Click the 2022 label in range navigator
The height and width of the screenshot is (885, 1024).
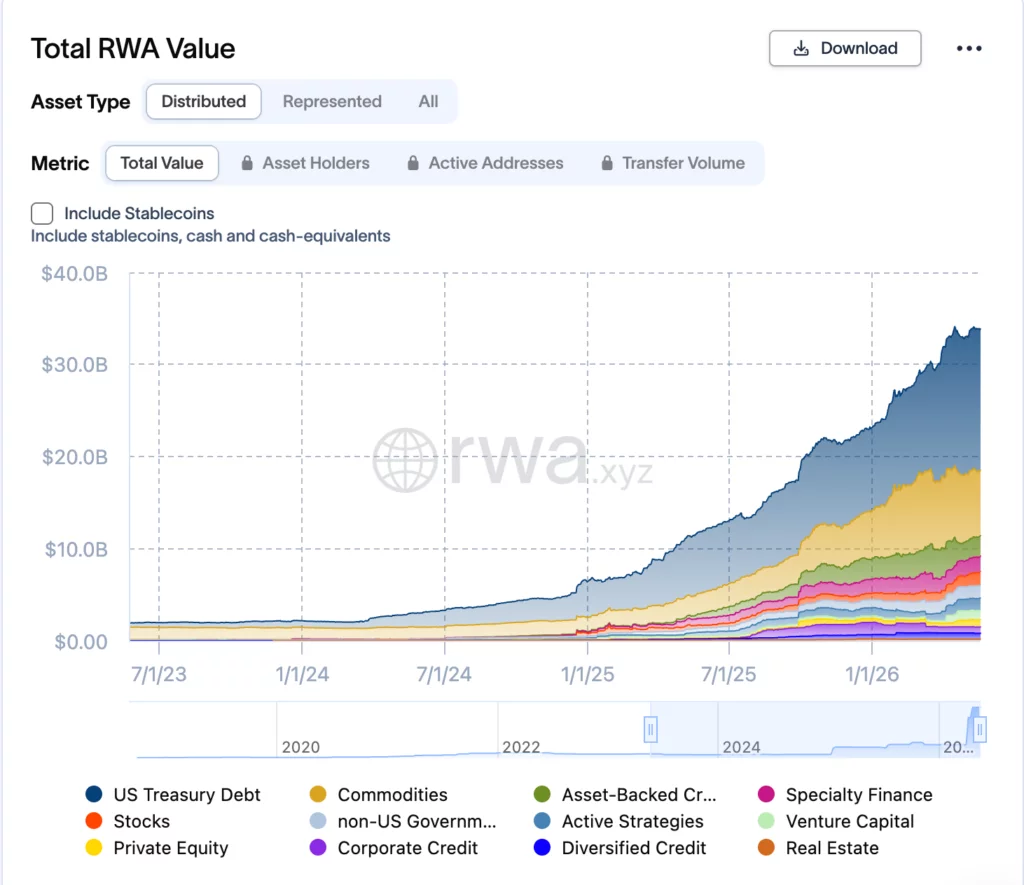tap(521, 747)
